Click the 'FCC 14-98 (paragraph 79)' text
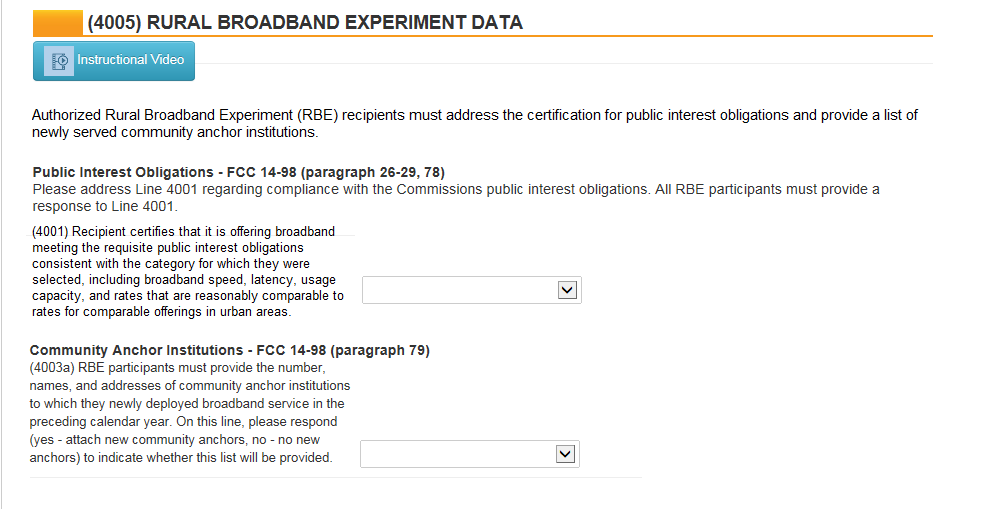The image size is (1000, 509). pyautogui.click(x=343, y=350)
